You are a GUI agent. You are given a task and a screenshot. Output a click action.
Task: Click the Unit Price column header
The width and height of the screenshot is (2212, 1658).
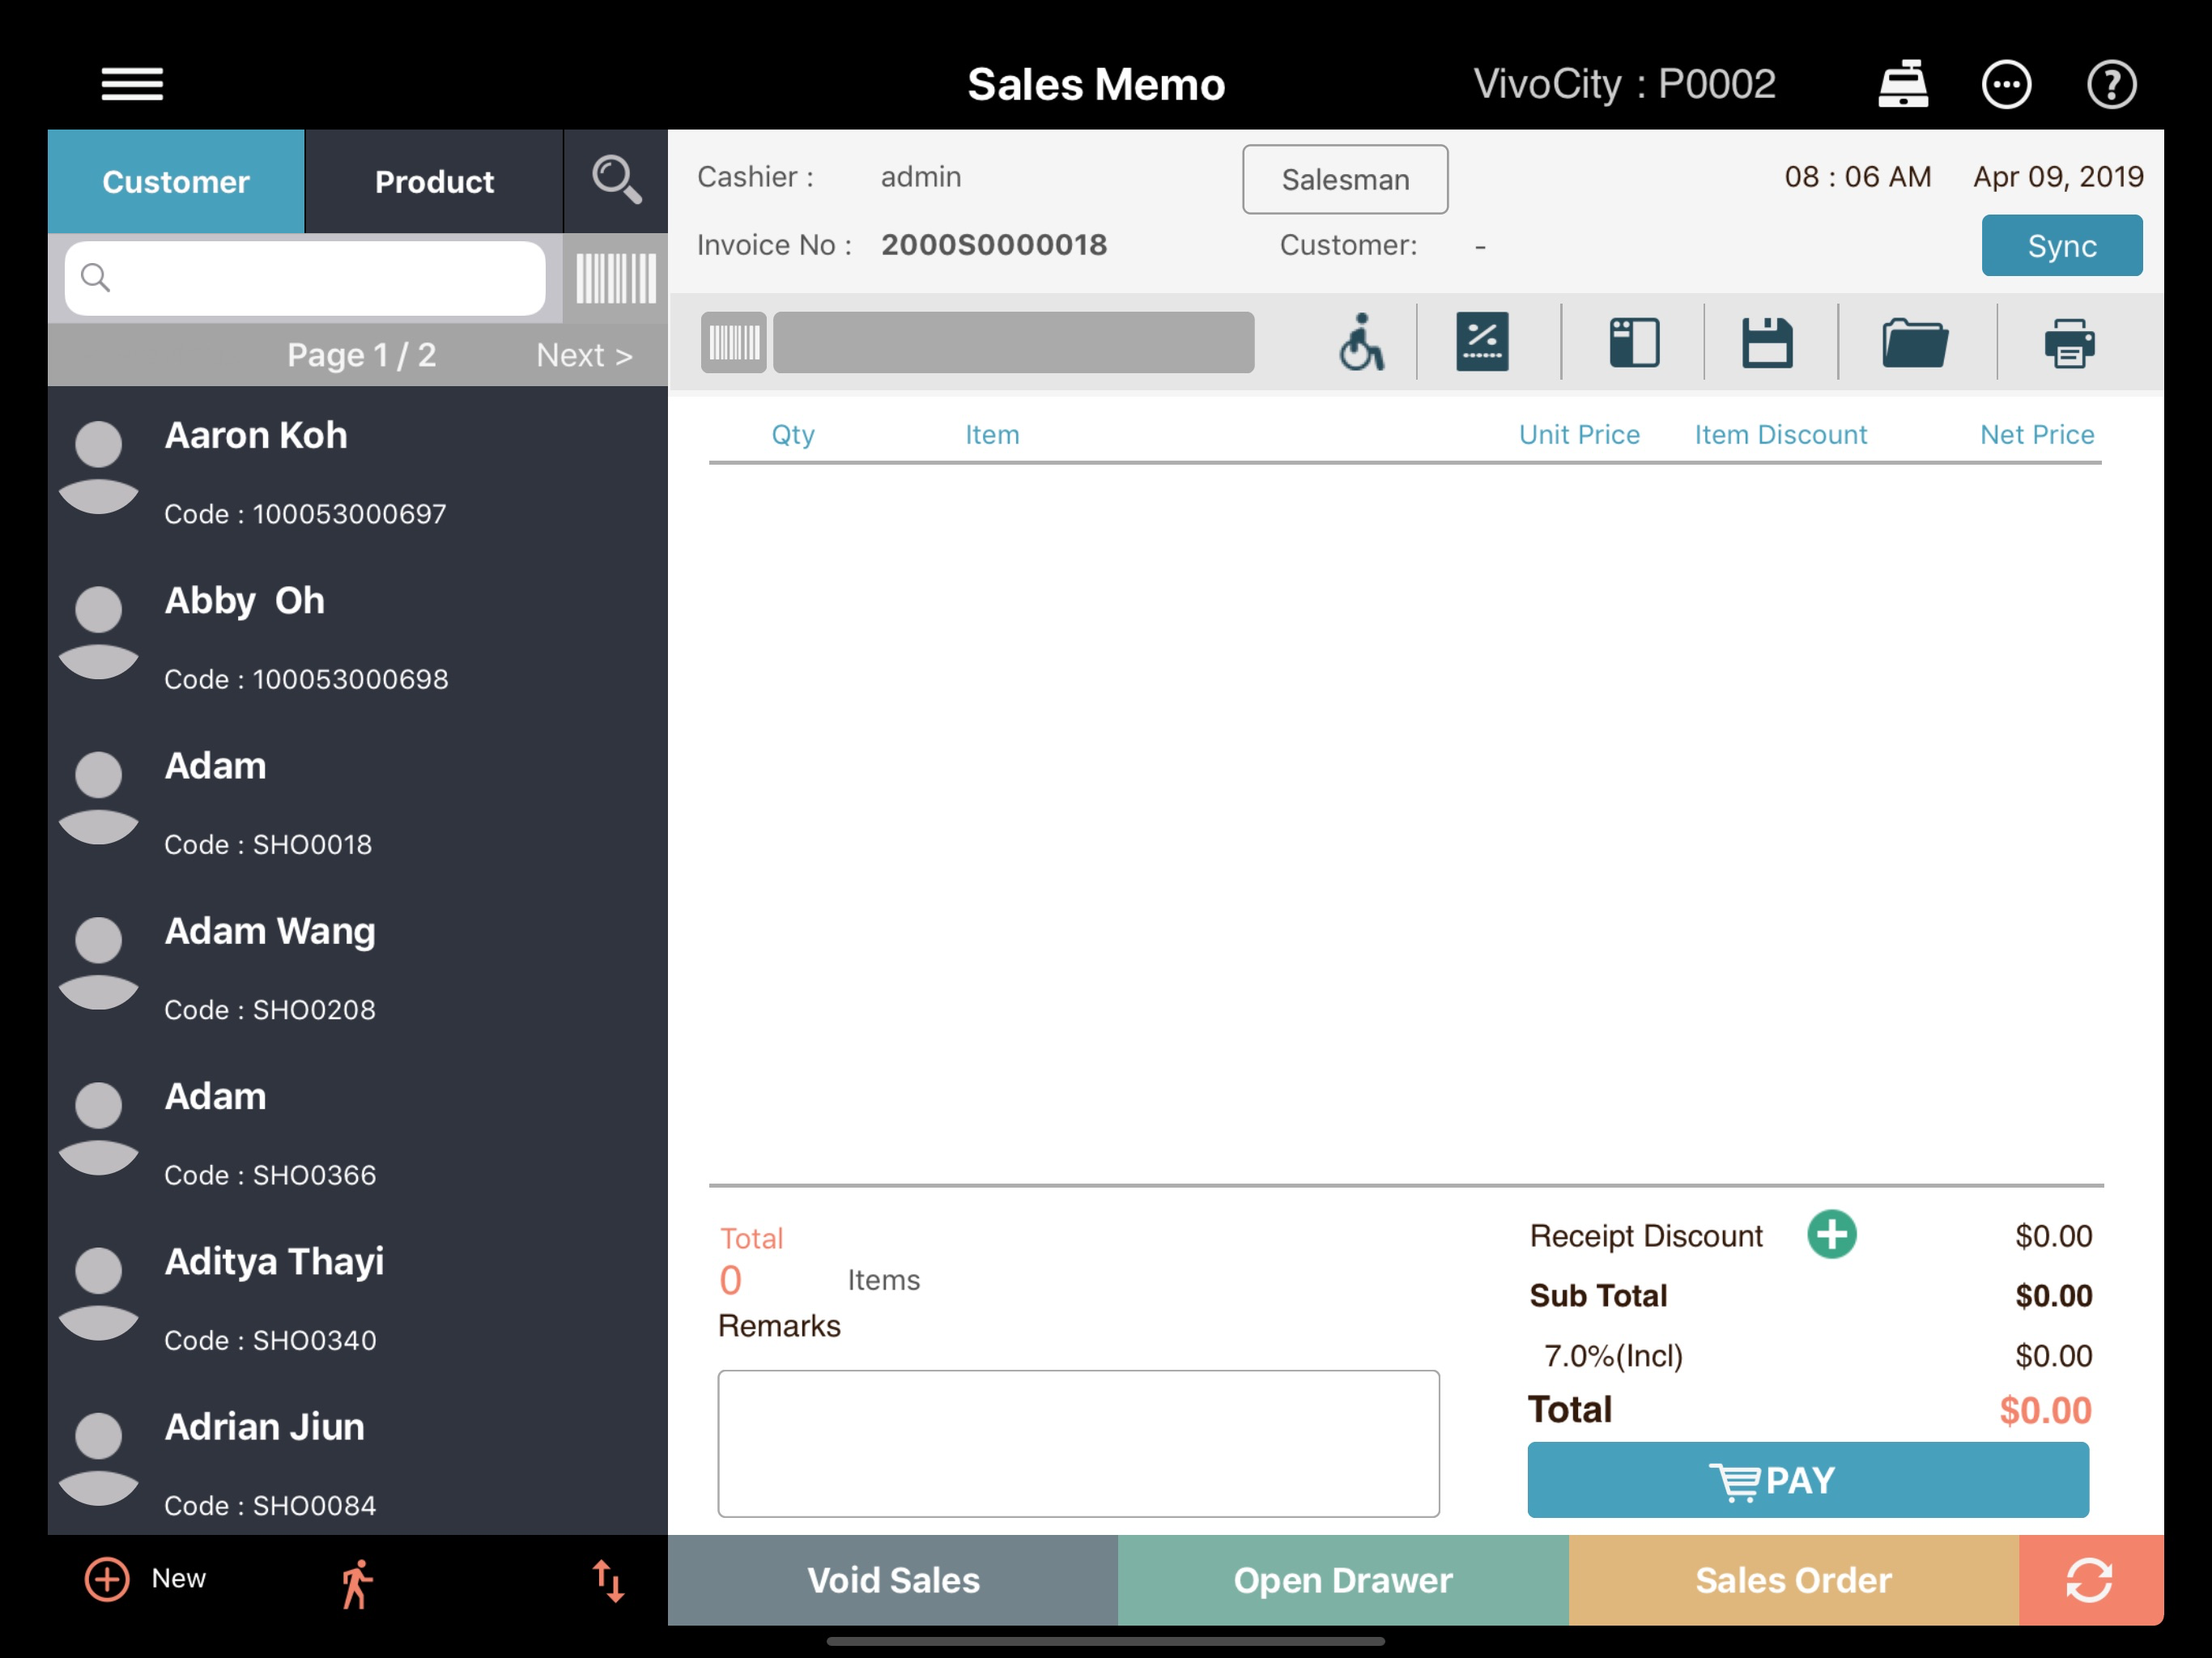coord(1579,434)
